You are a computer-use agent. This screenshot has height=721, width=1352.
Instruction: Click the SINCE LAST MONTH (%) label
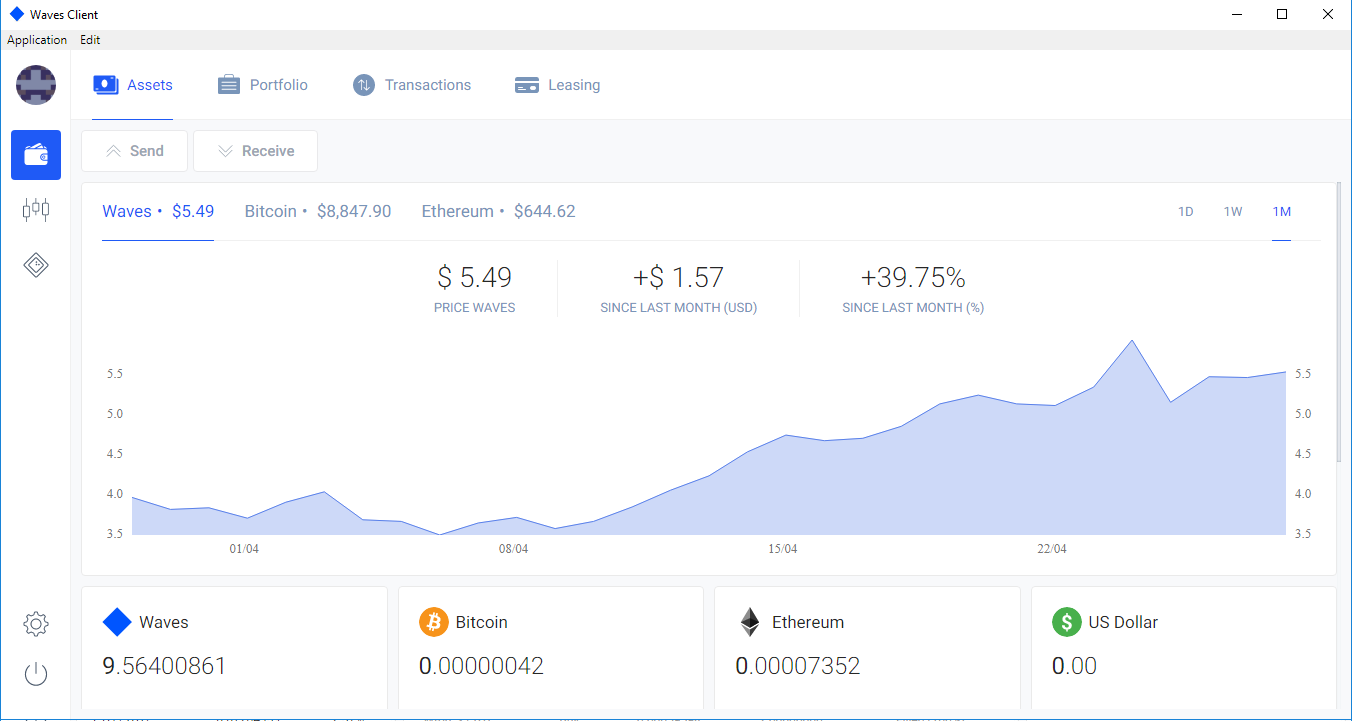[913, 308]
